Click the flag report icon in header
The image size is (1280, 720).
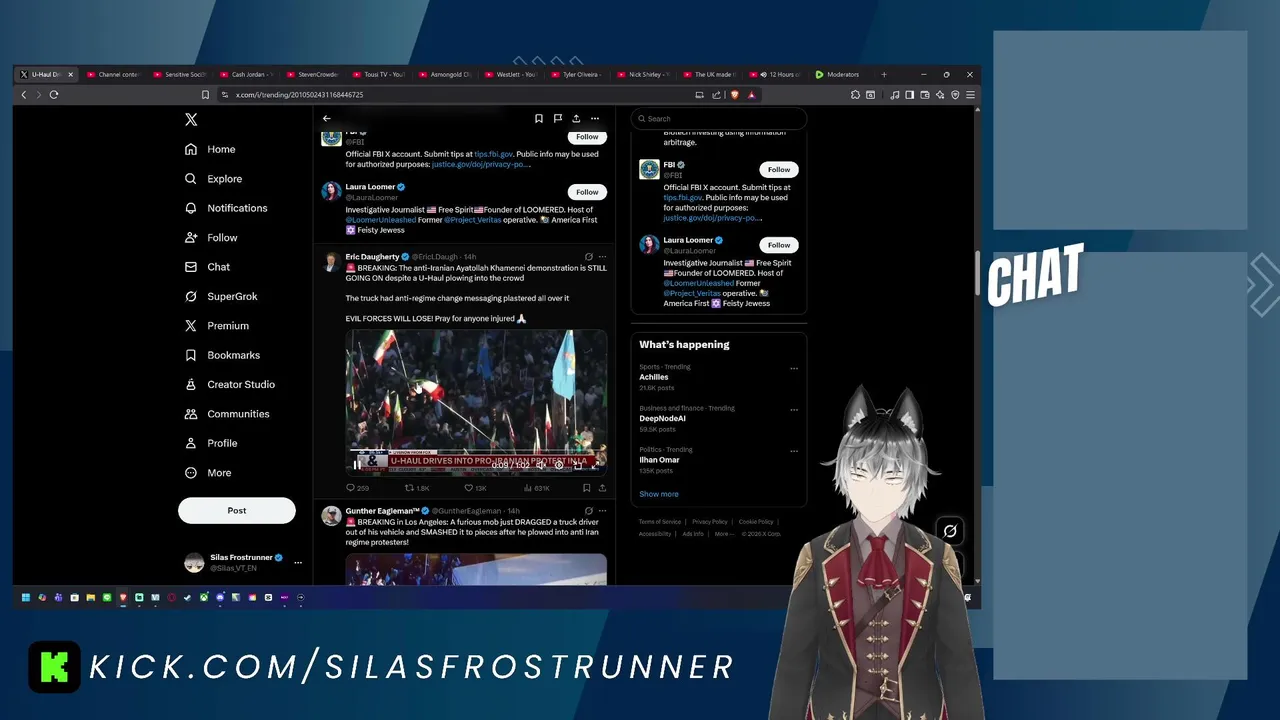click(557, 118)
